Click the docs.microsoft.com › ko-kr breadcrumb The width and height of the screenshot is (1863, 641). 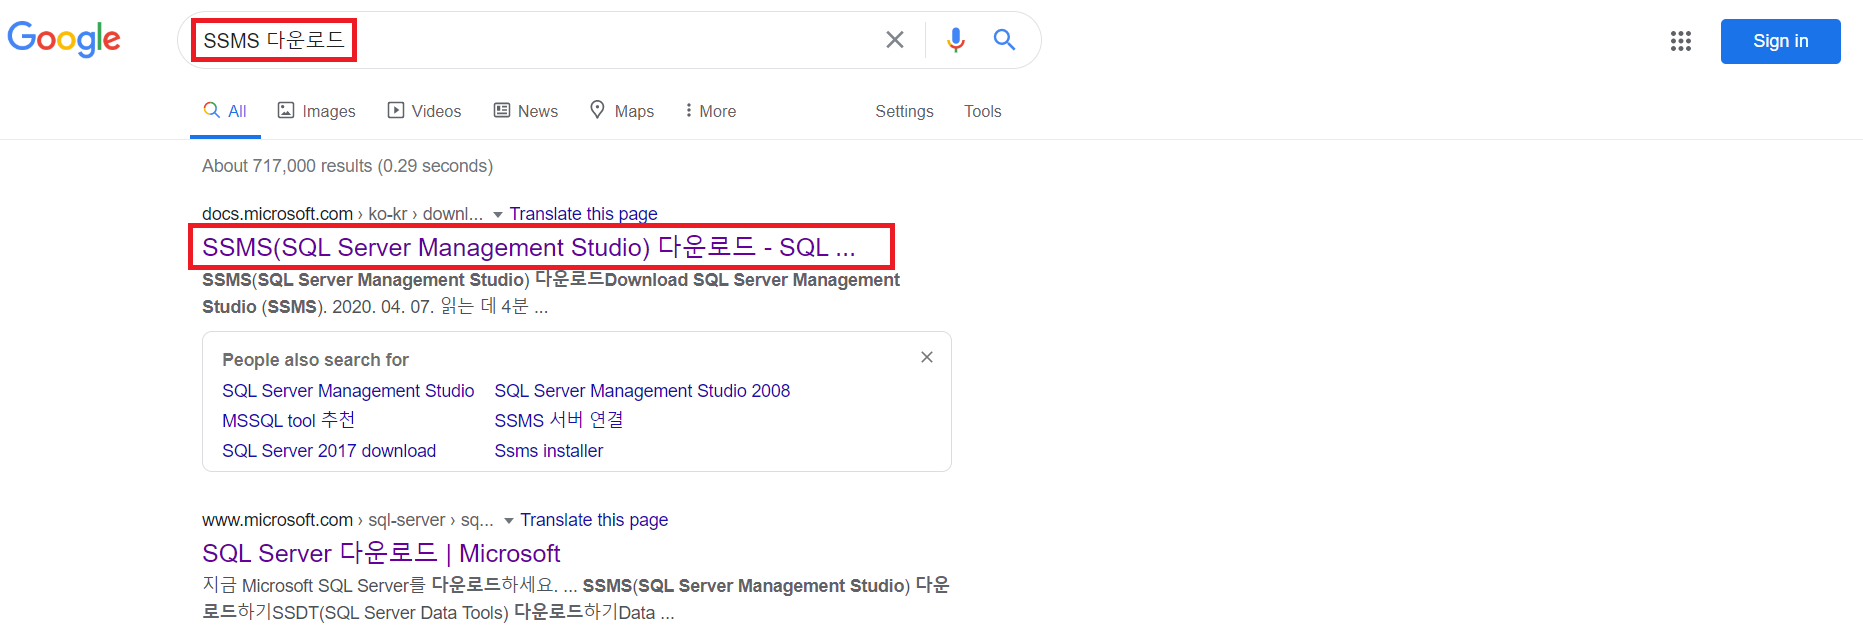[342, 214]
